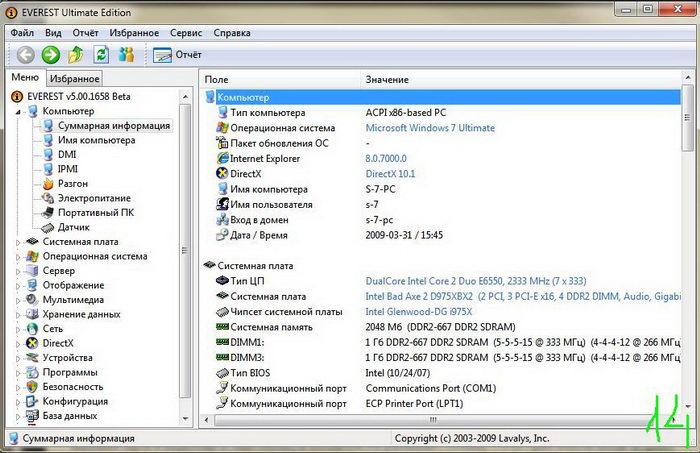This screenshot has width=700, height=453.
Task: Open the Справка menu
Action: click(x=232, y=33)
